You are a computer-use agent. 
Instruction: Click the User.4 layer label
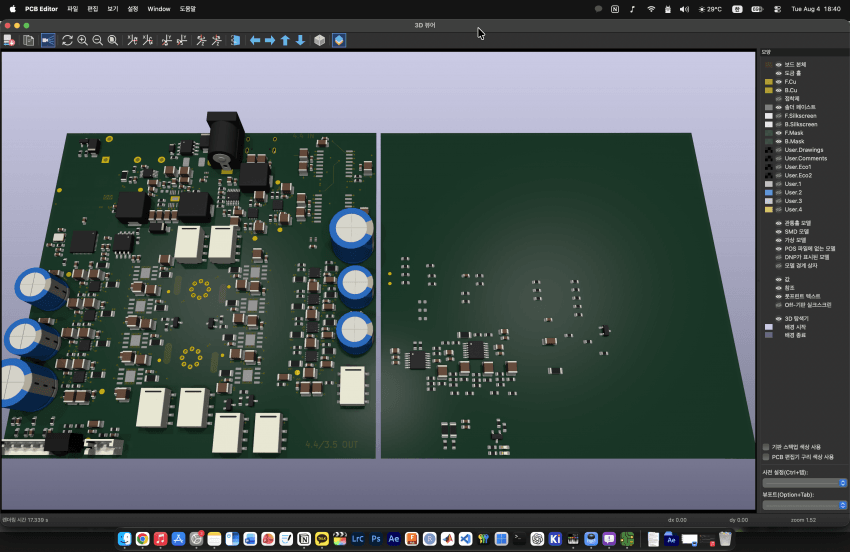(793, 209)
